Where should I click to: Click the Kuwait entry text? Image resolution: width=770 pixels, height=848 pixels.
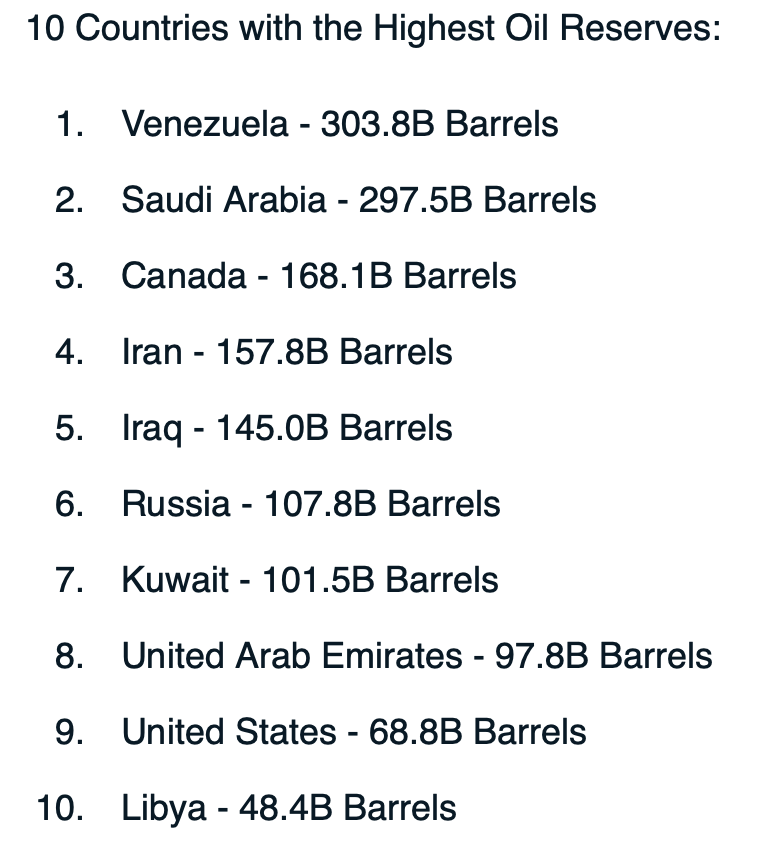(x=310, y=580)
